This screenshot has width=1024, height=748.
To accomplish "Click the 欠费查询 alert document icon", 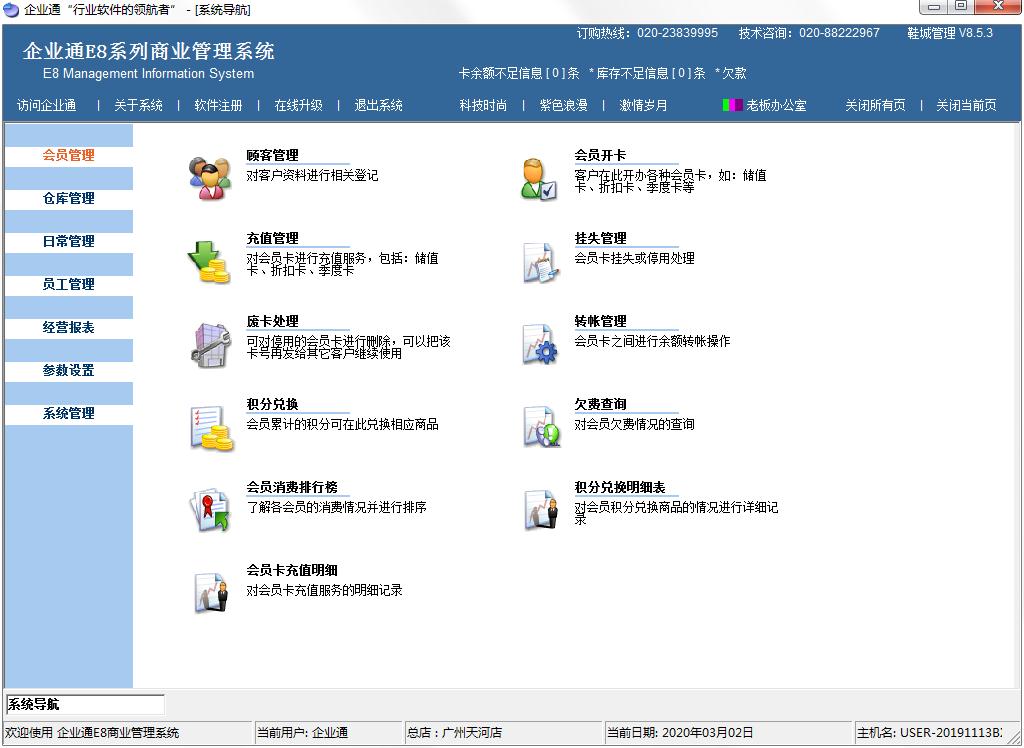I will [541, 427].
